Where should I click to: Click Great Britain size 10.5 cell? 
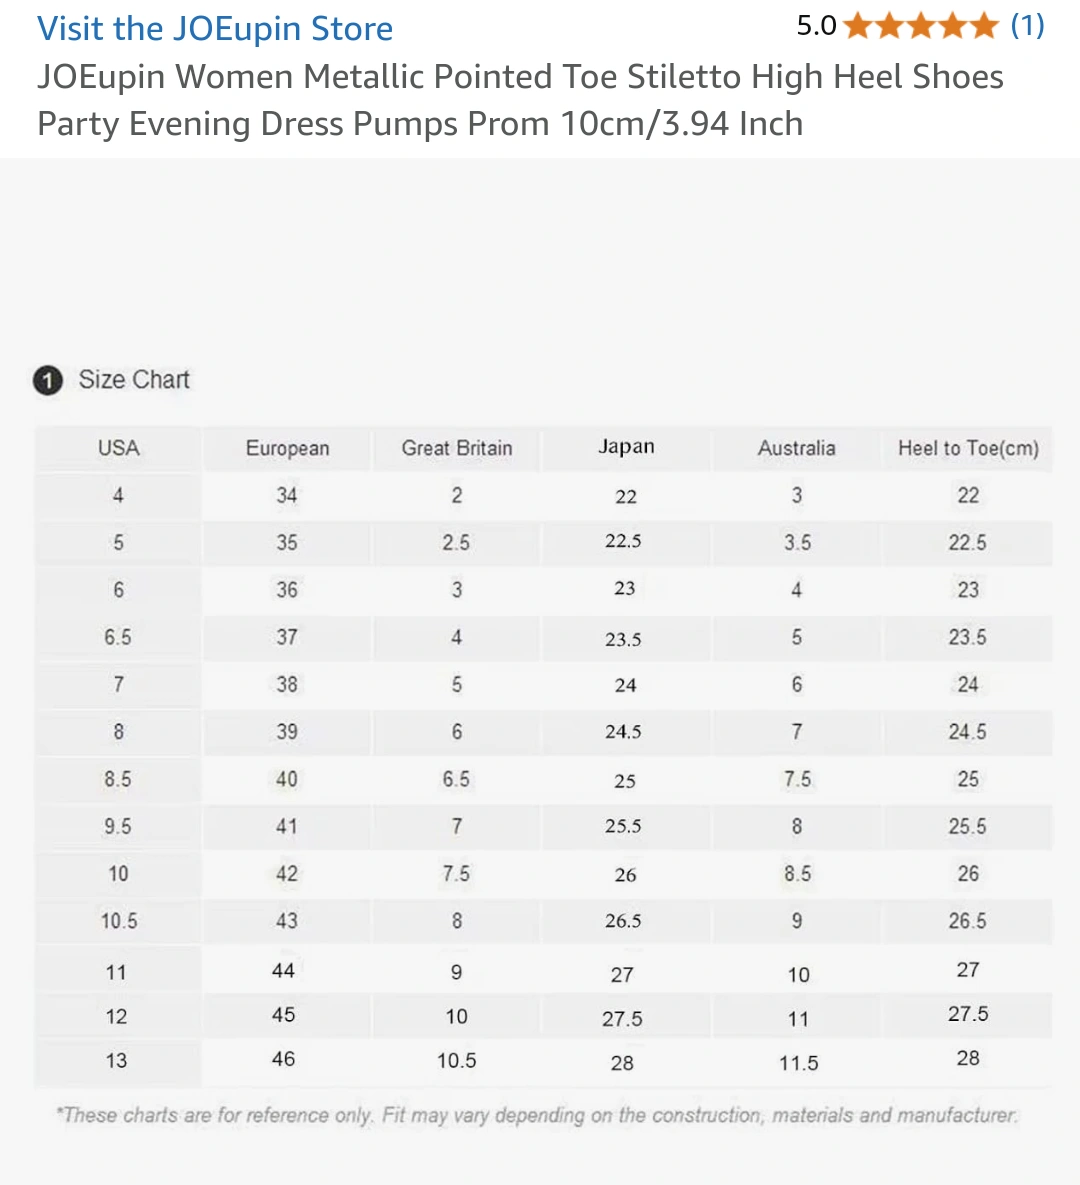pos(456,1061)
